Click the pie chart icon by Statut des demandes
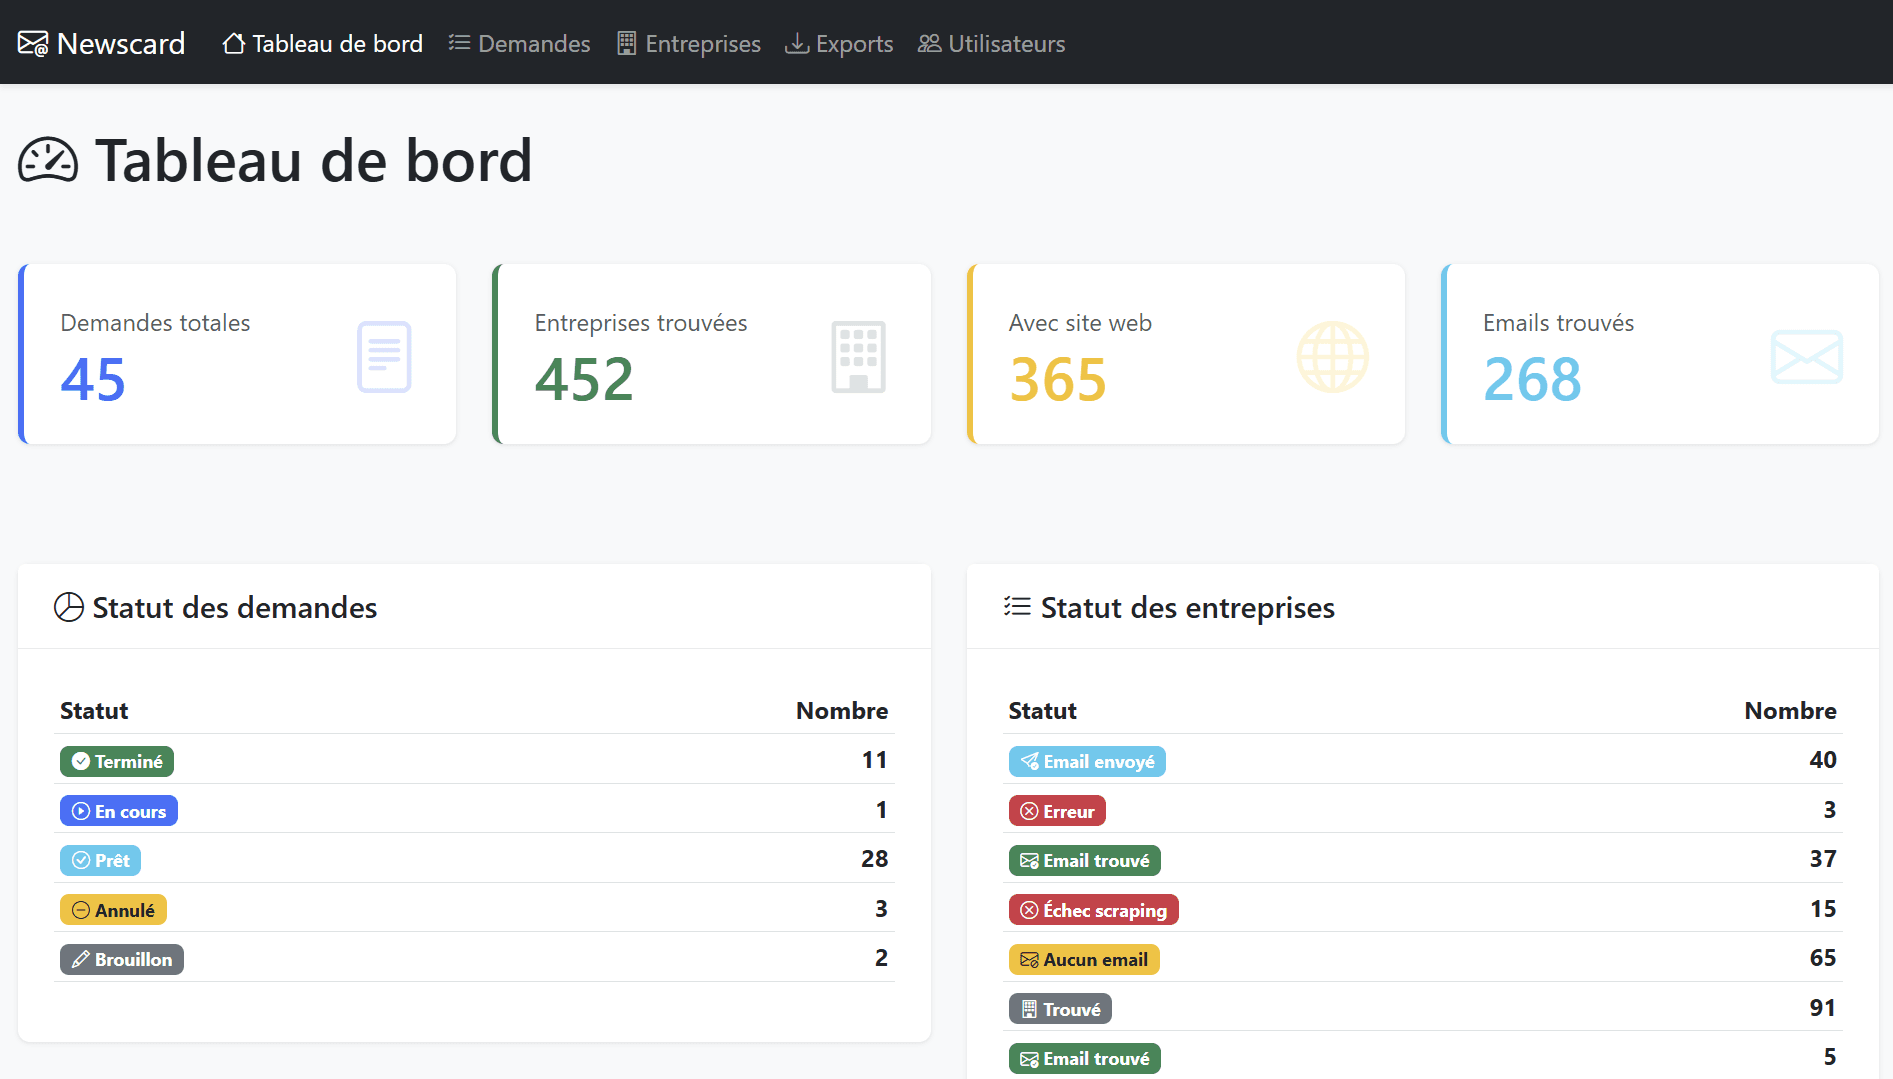This screenshot has width=1893, height=1079. tap(69, 607)
